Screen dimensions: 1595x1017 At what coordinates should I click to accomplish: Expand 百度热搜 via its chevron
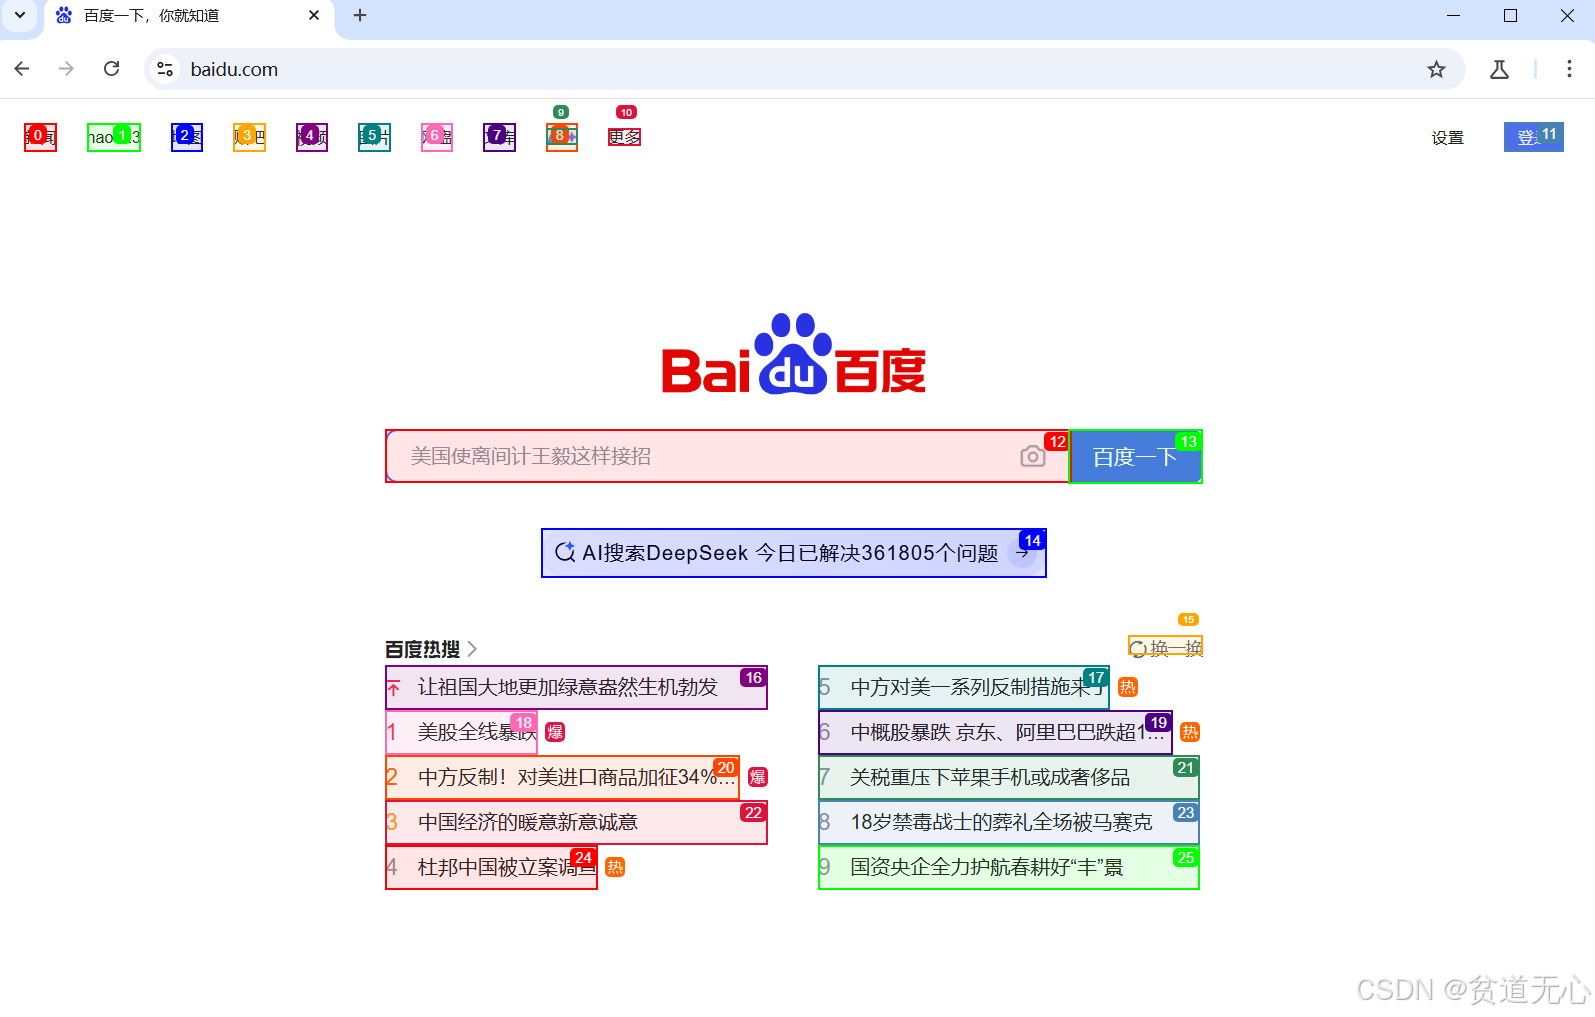coord(472,649)
